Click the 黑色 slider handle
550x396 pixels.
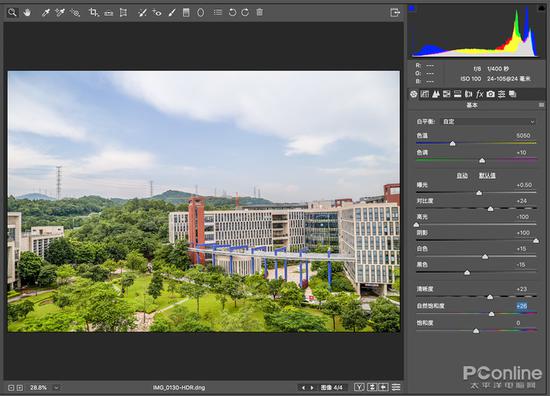(x=467, y=273)
